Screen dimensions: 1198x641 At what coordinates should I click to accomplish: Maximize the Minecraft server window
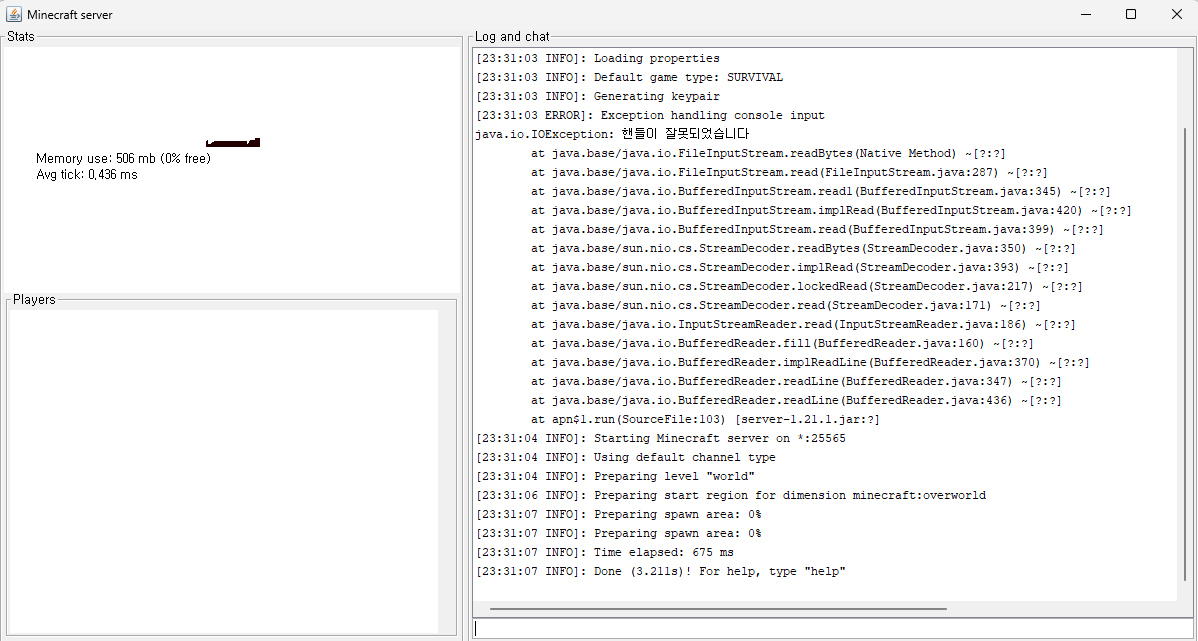coord(1132,14)
